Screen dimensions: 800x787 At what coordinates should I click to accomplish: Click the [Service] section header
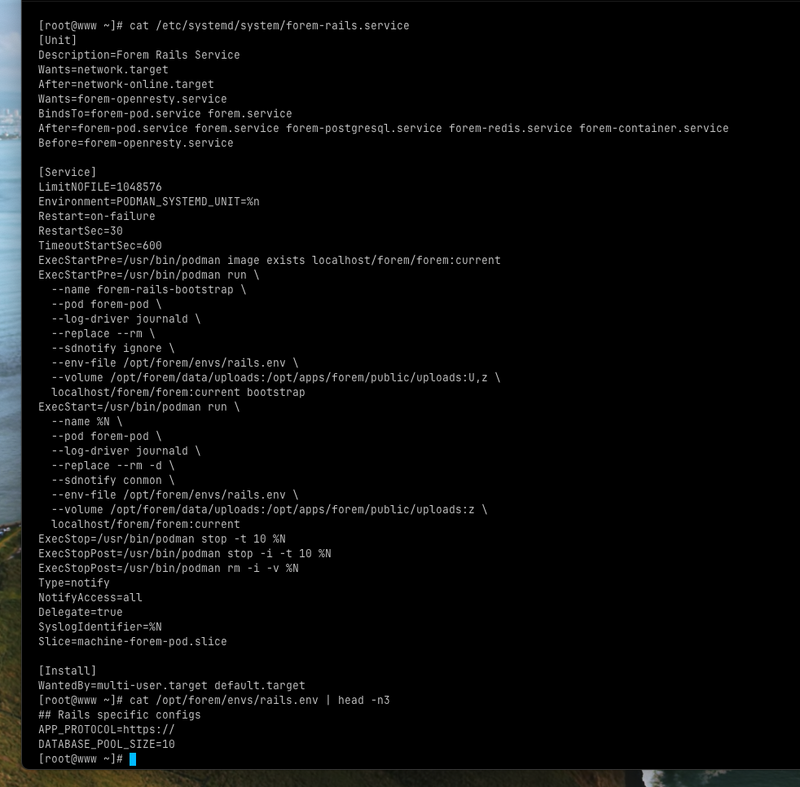click(x=67, y=172)
